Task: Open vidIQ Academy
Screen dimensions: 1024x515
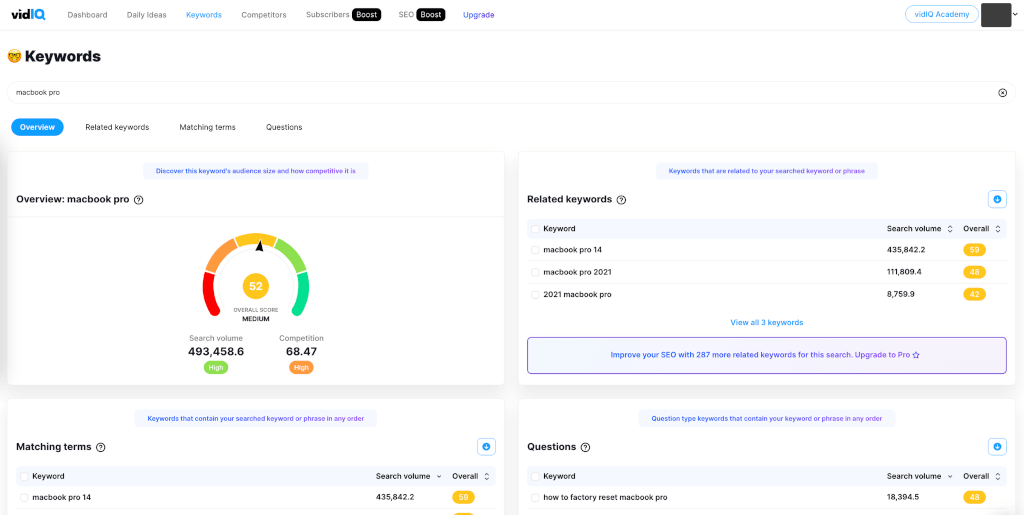Action: 941,14
